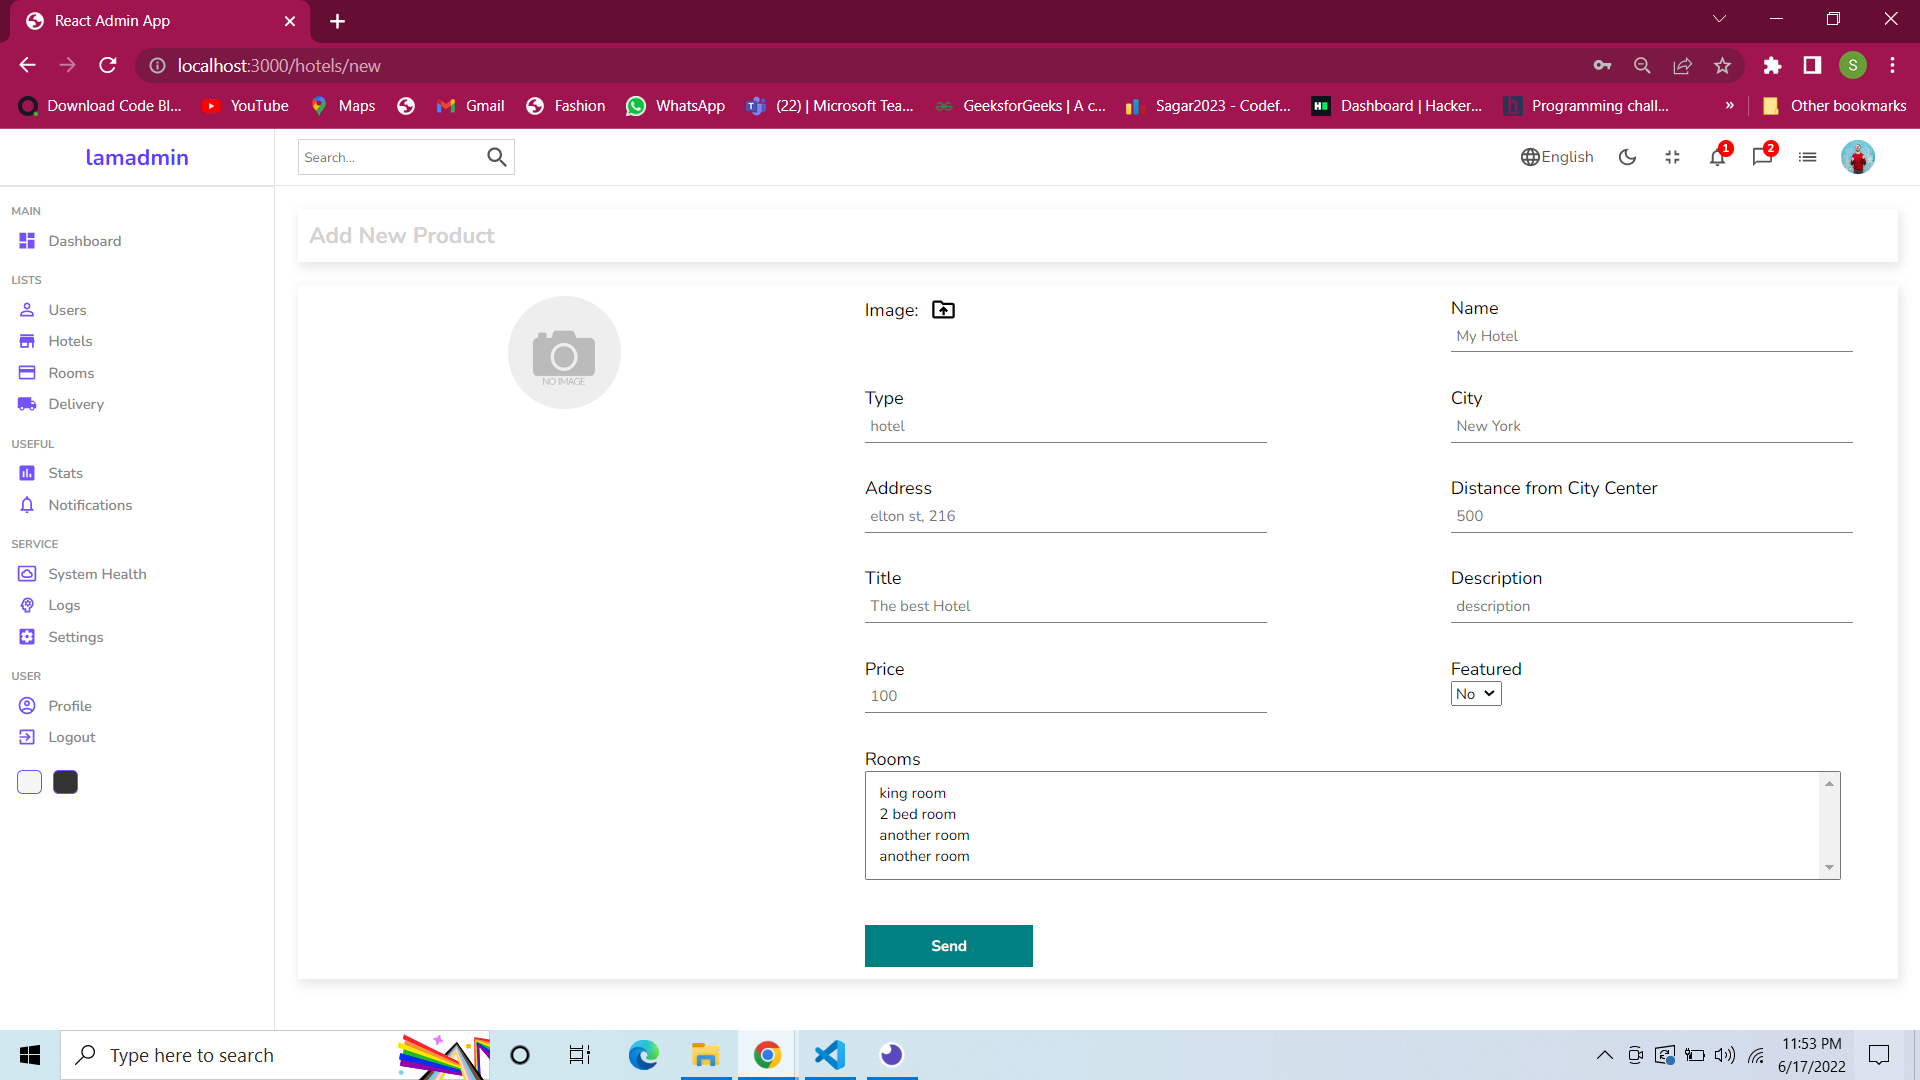Image resolution: width=1920 pixels, height=1080 pixels.
Task: Open the Featured dropdown
Action: click(1476, 694)
